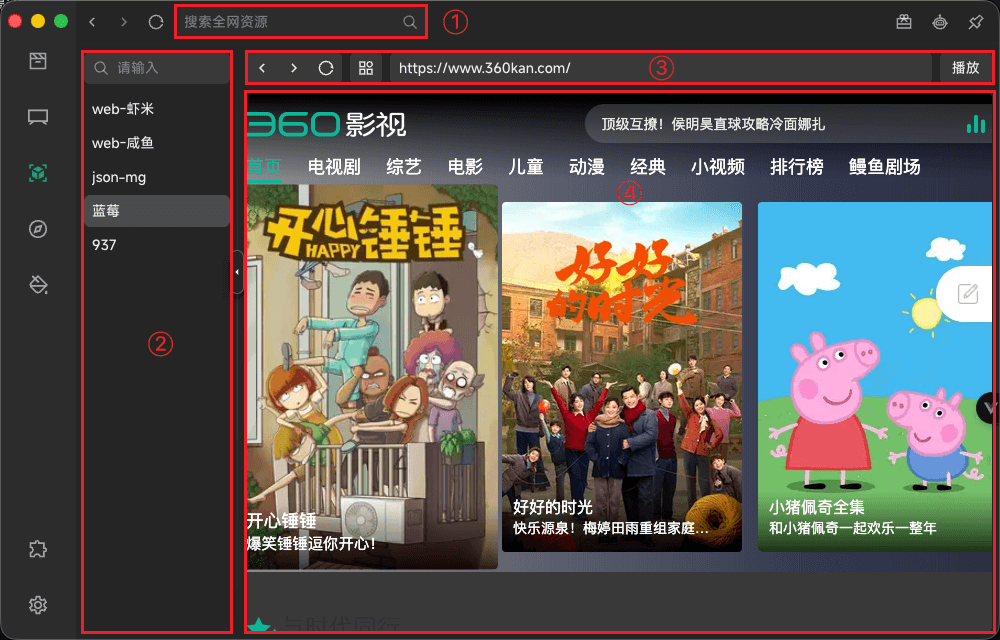The width and height of the screenshot is (1000, 640).
Task: Open the compass explore sidebar icon
Action: click(38, 229)
